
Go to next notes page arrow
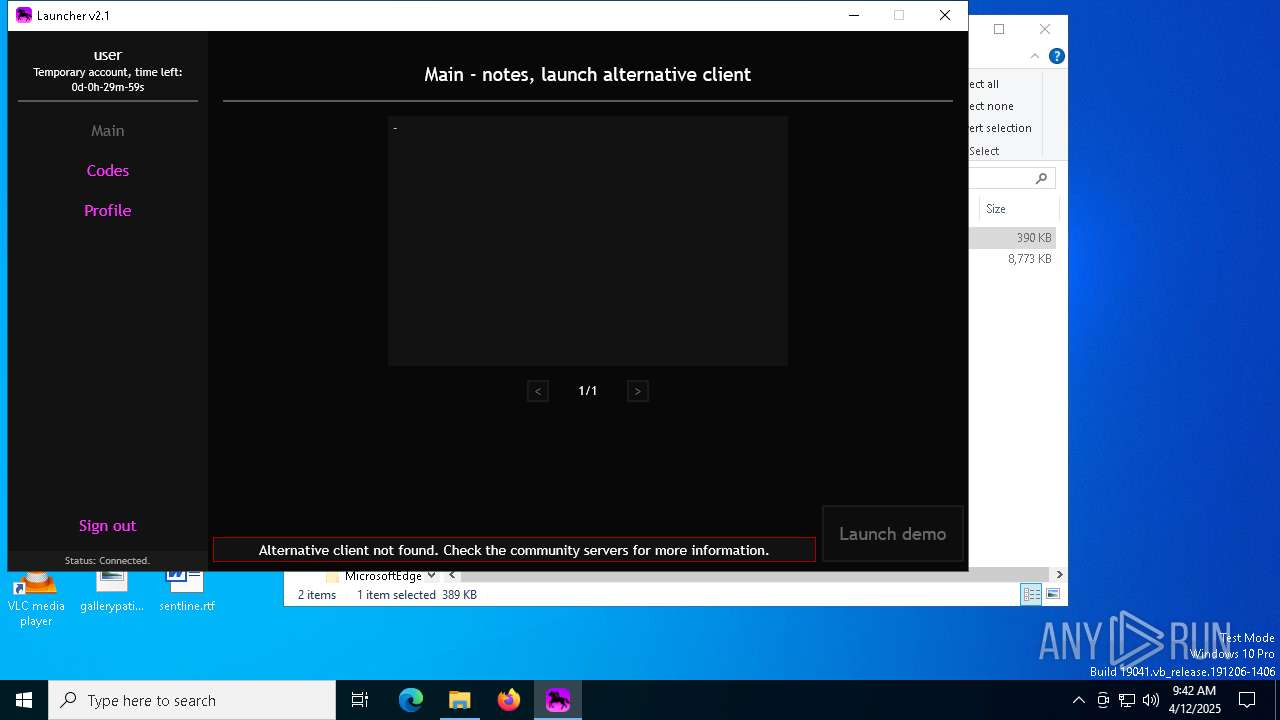(638, 391)
